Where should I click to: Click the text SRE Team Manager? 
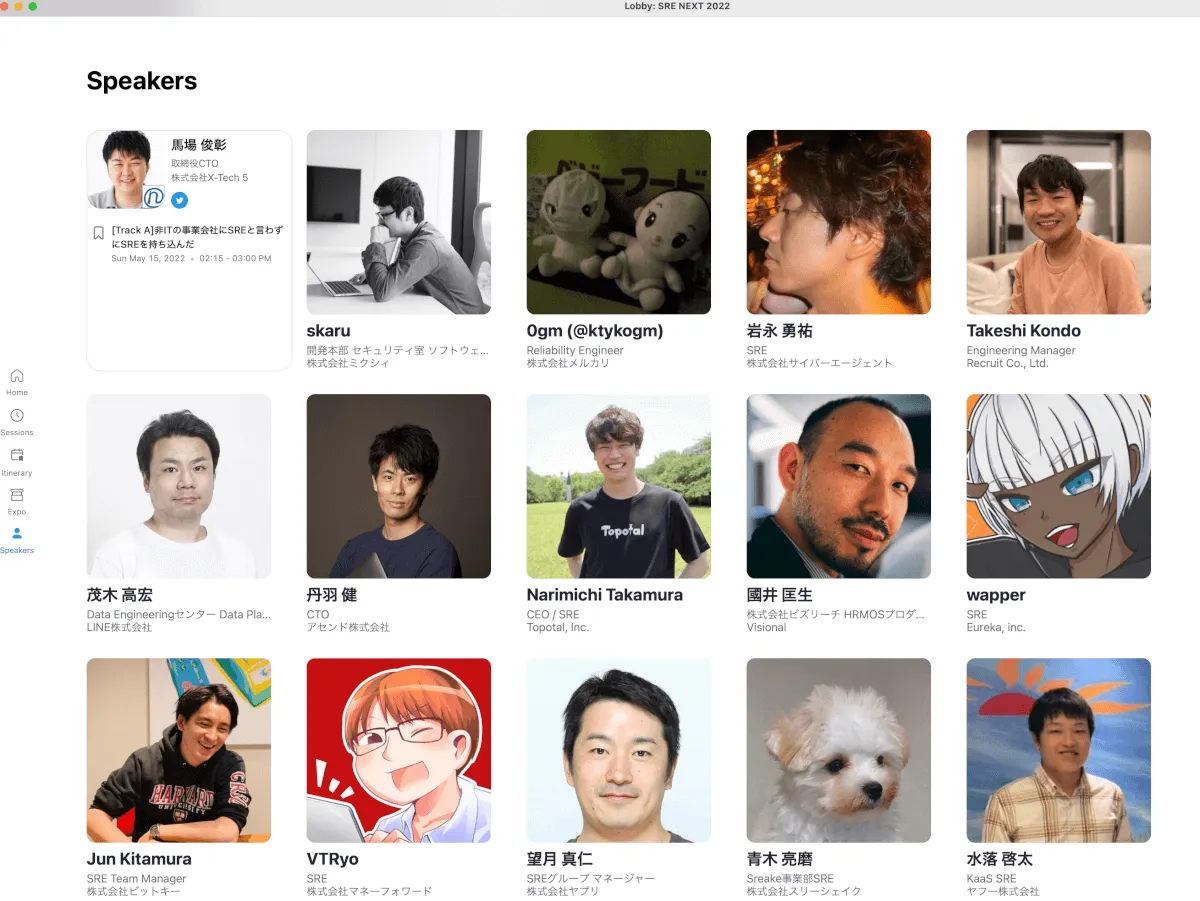[136, 879]
